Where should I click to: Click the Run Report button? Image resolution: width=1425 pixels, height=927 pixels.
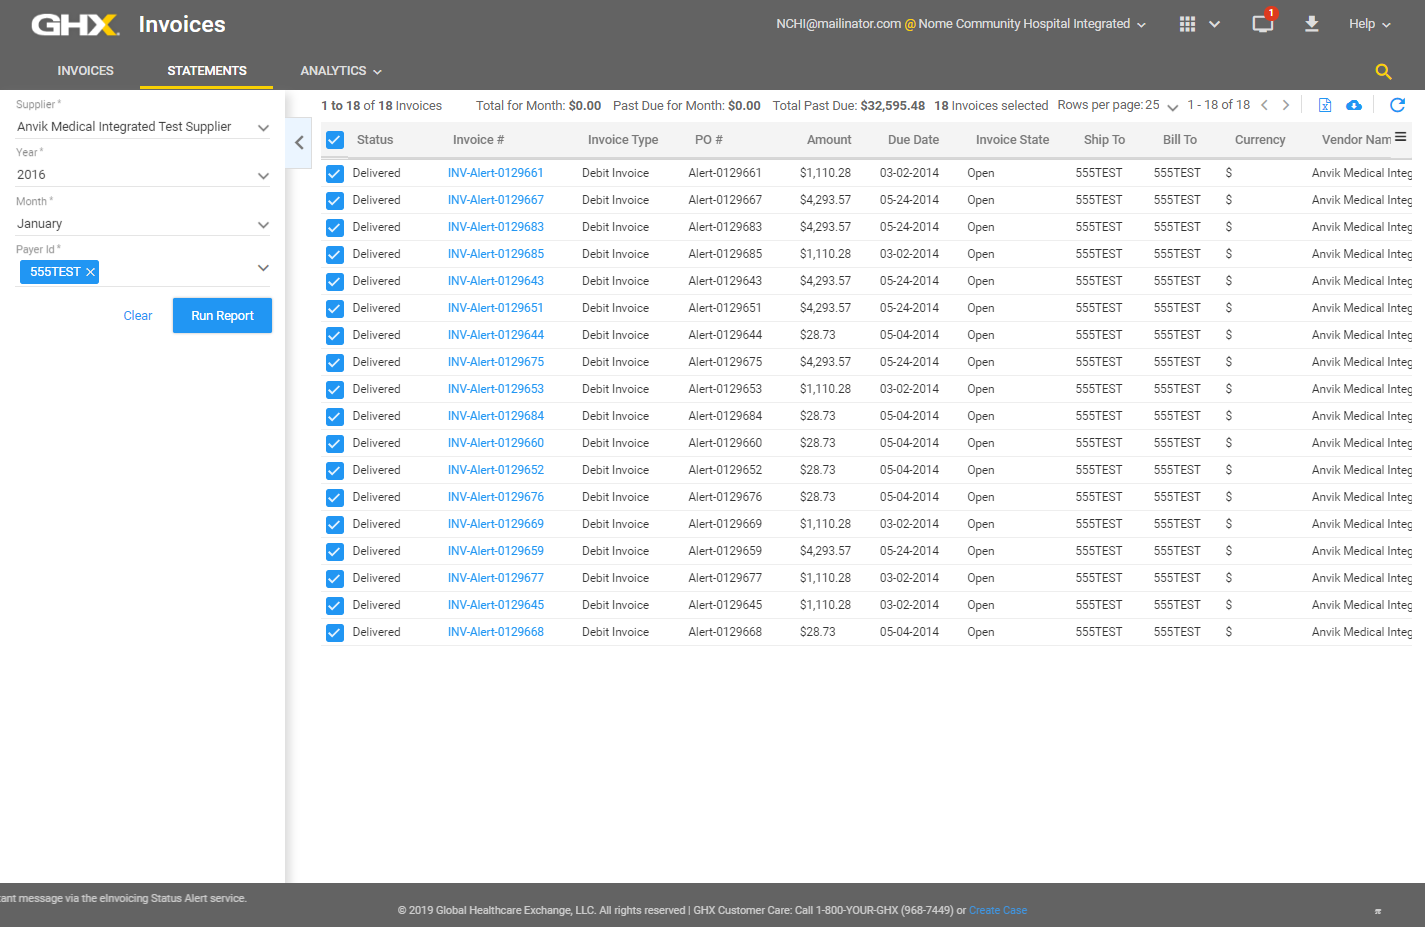[x=222, y=315]
